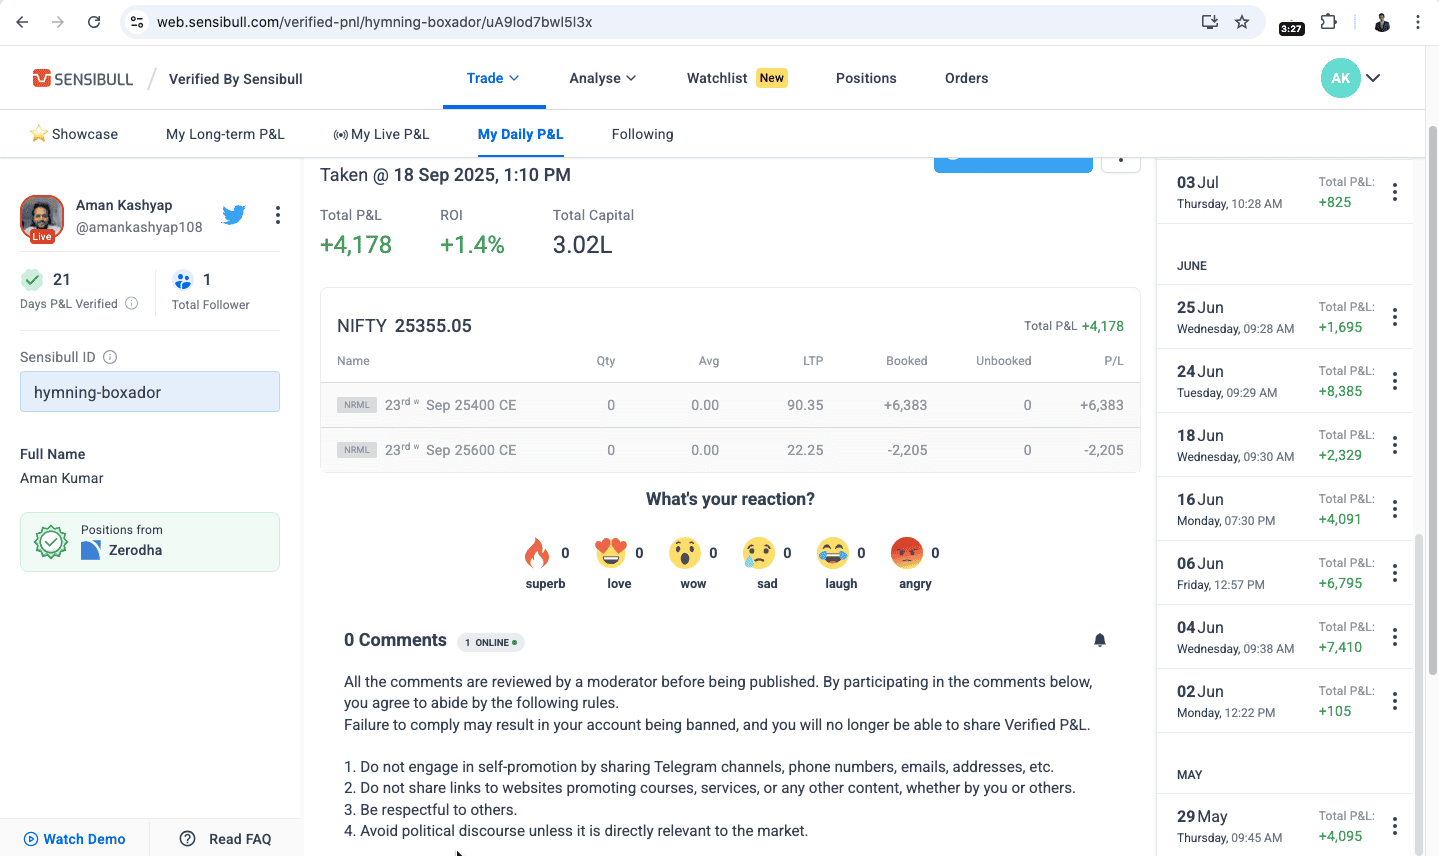Expand the AK account menu chevron
Viewport: 1439px width, 856px height.
pyautogui.click(x=1373, y=78)
